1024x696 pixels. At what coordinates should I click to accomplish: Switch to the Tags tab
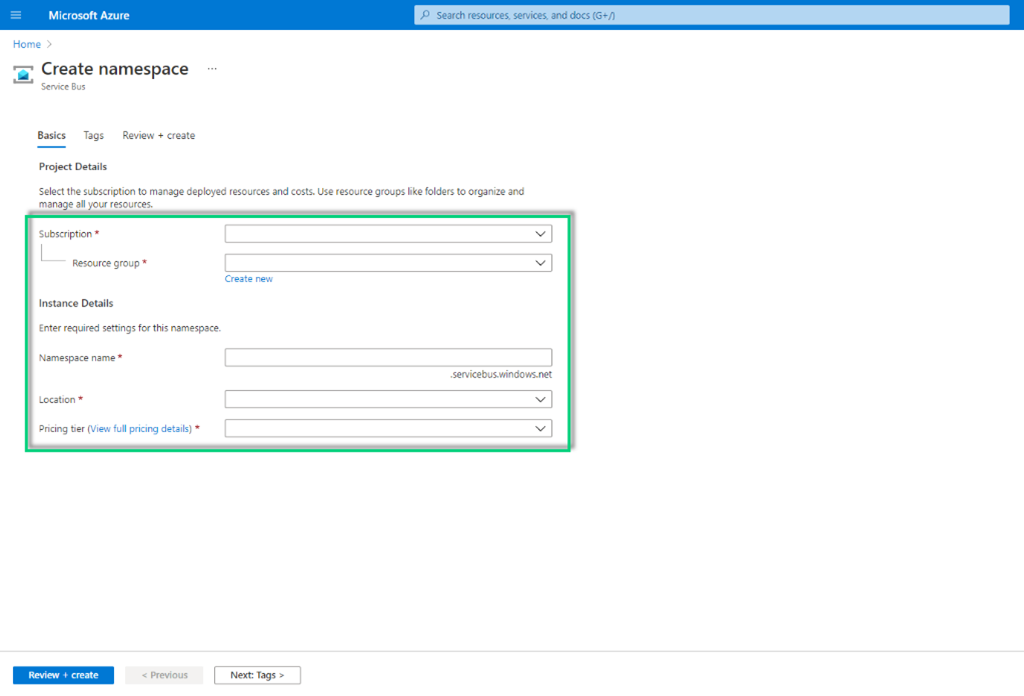click(93, 135)
